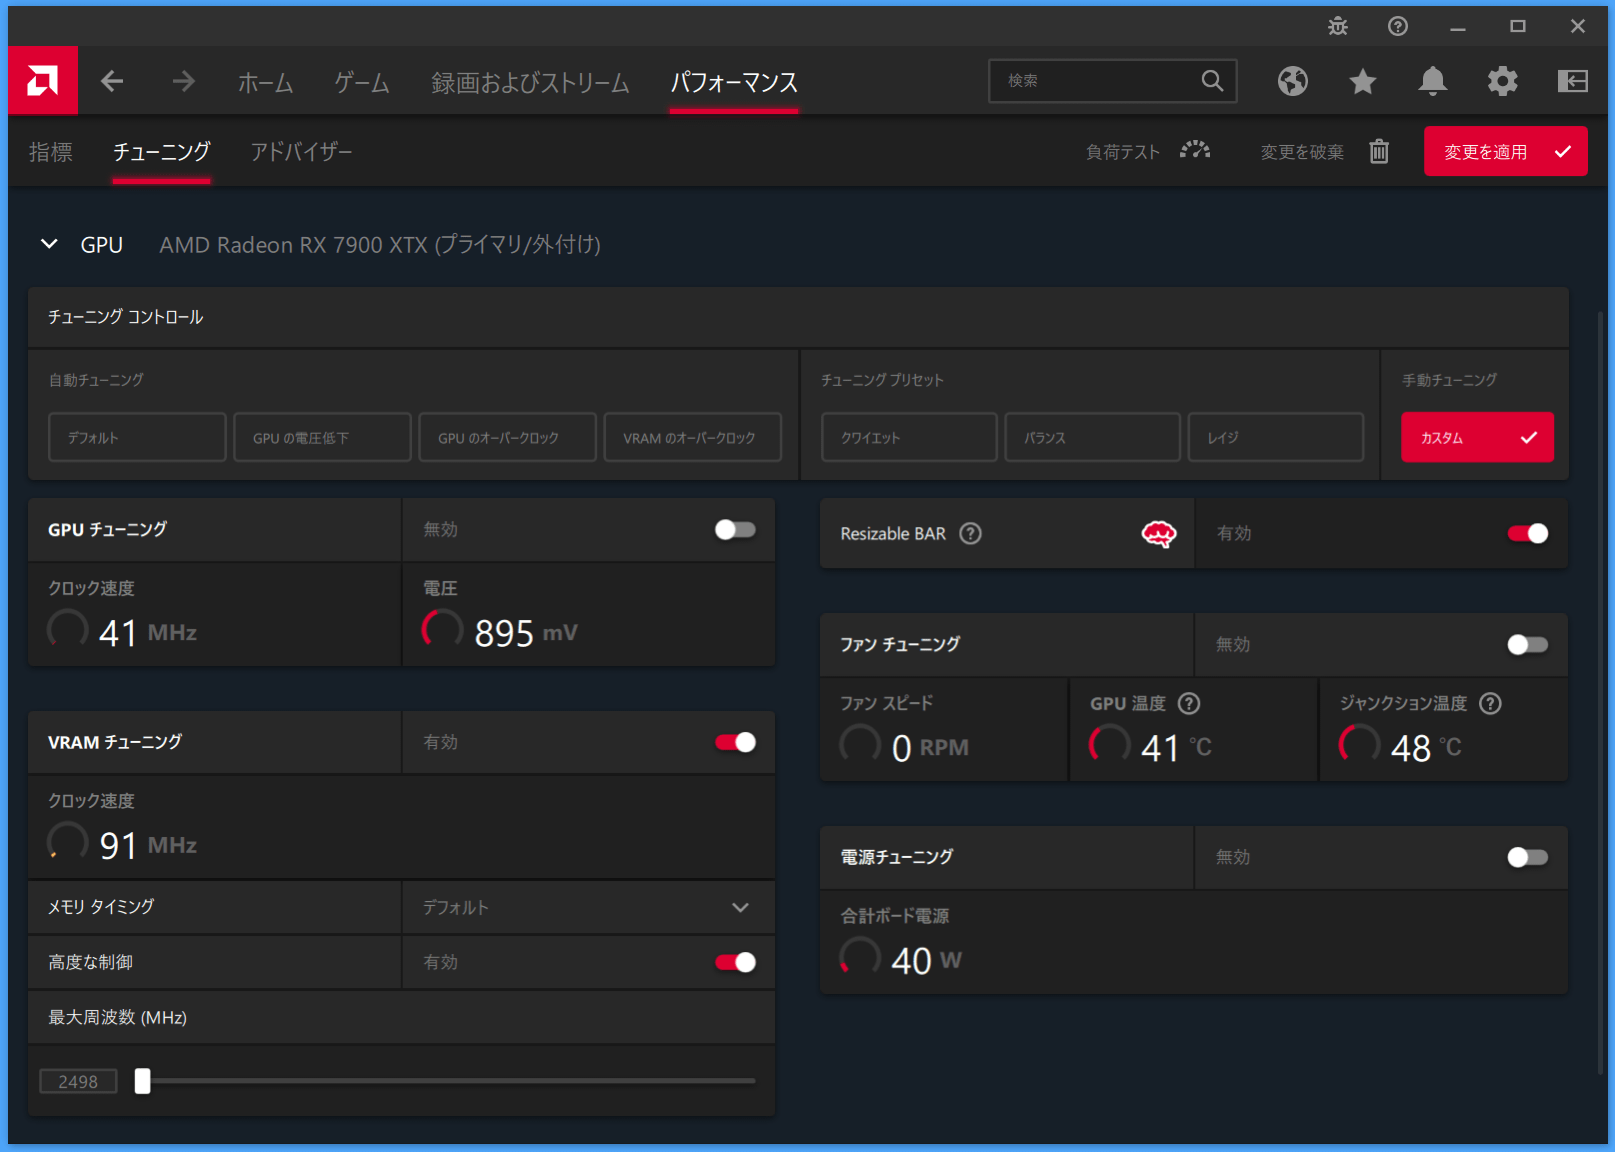Toggle the sidebar panel icon
1615x1152 pixels.
[x=1573, y=81]
